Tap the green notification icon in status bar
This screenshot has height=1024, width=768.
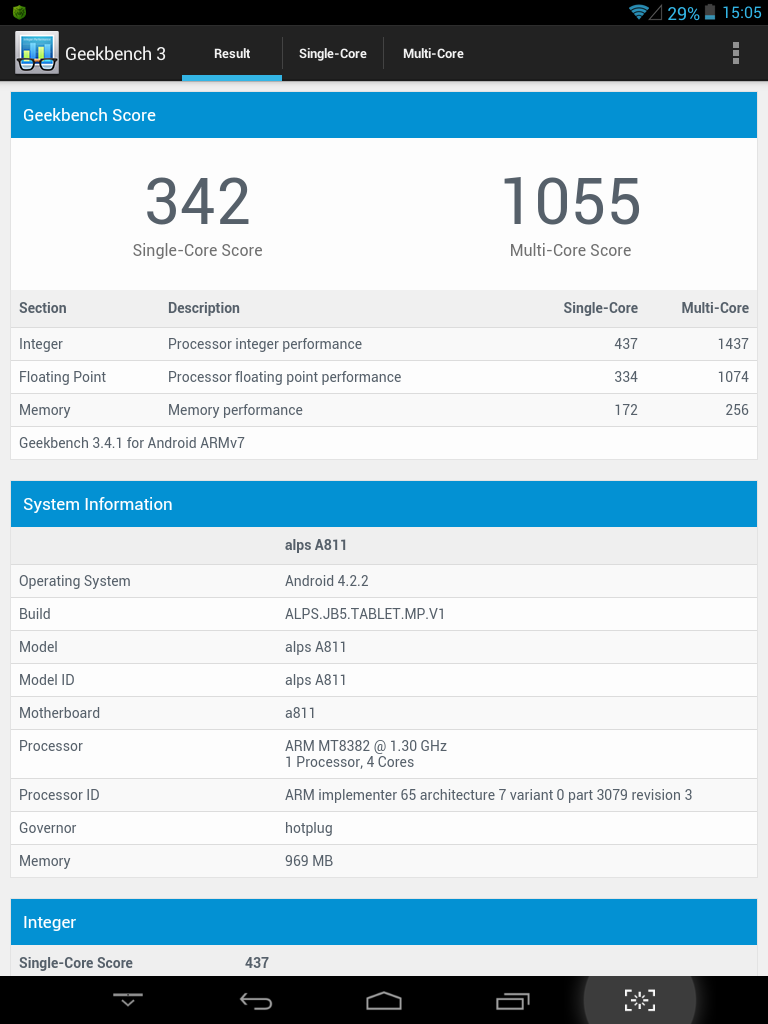[19, 12]
